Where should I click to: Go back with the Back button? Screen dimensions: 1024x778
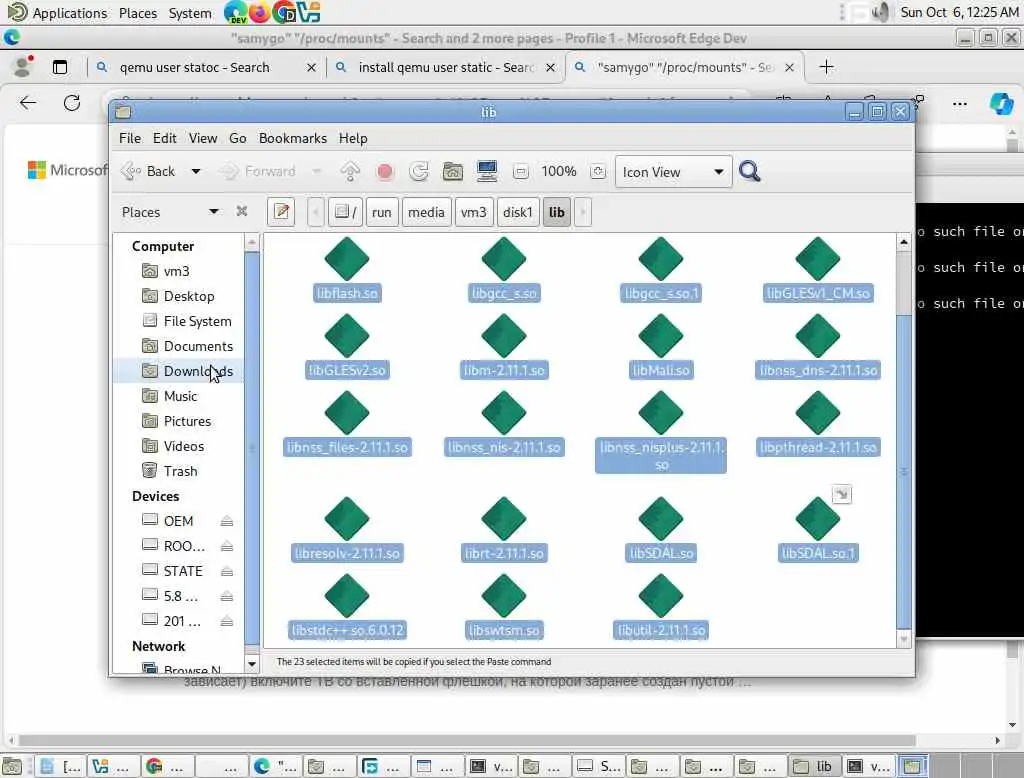point(148,171)
